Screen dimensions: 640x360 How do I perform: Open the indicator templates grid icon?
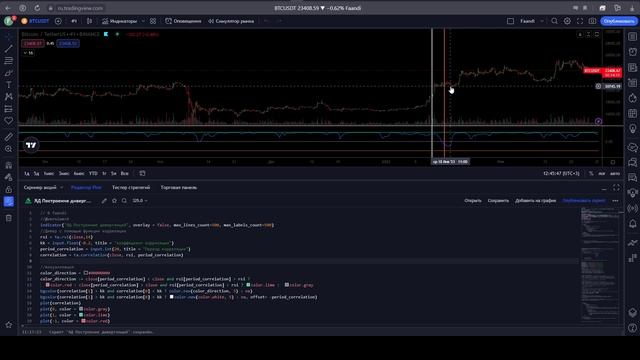coord(153,21)
